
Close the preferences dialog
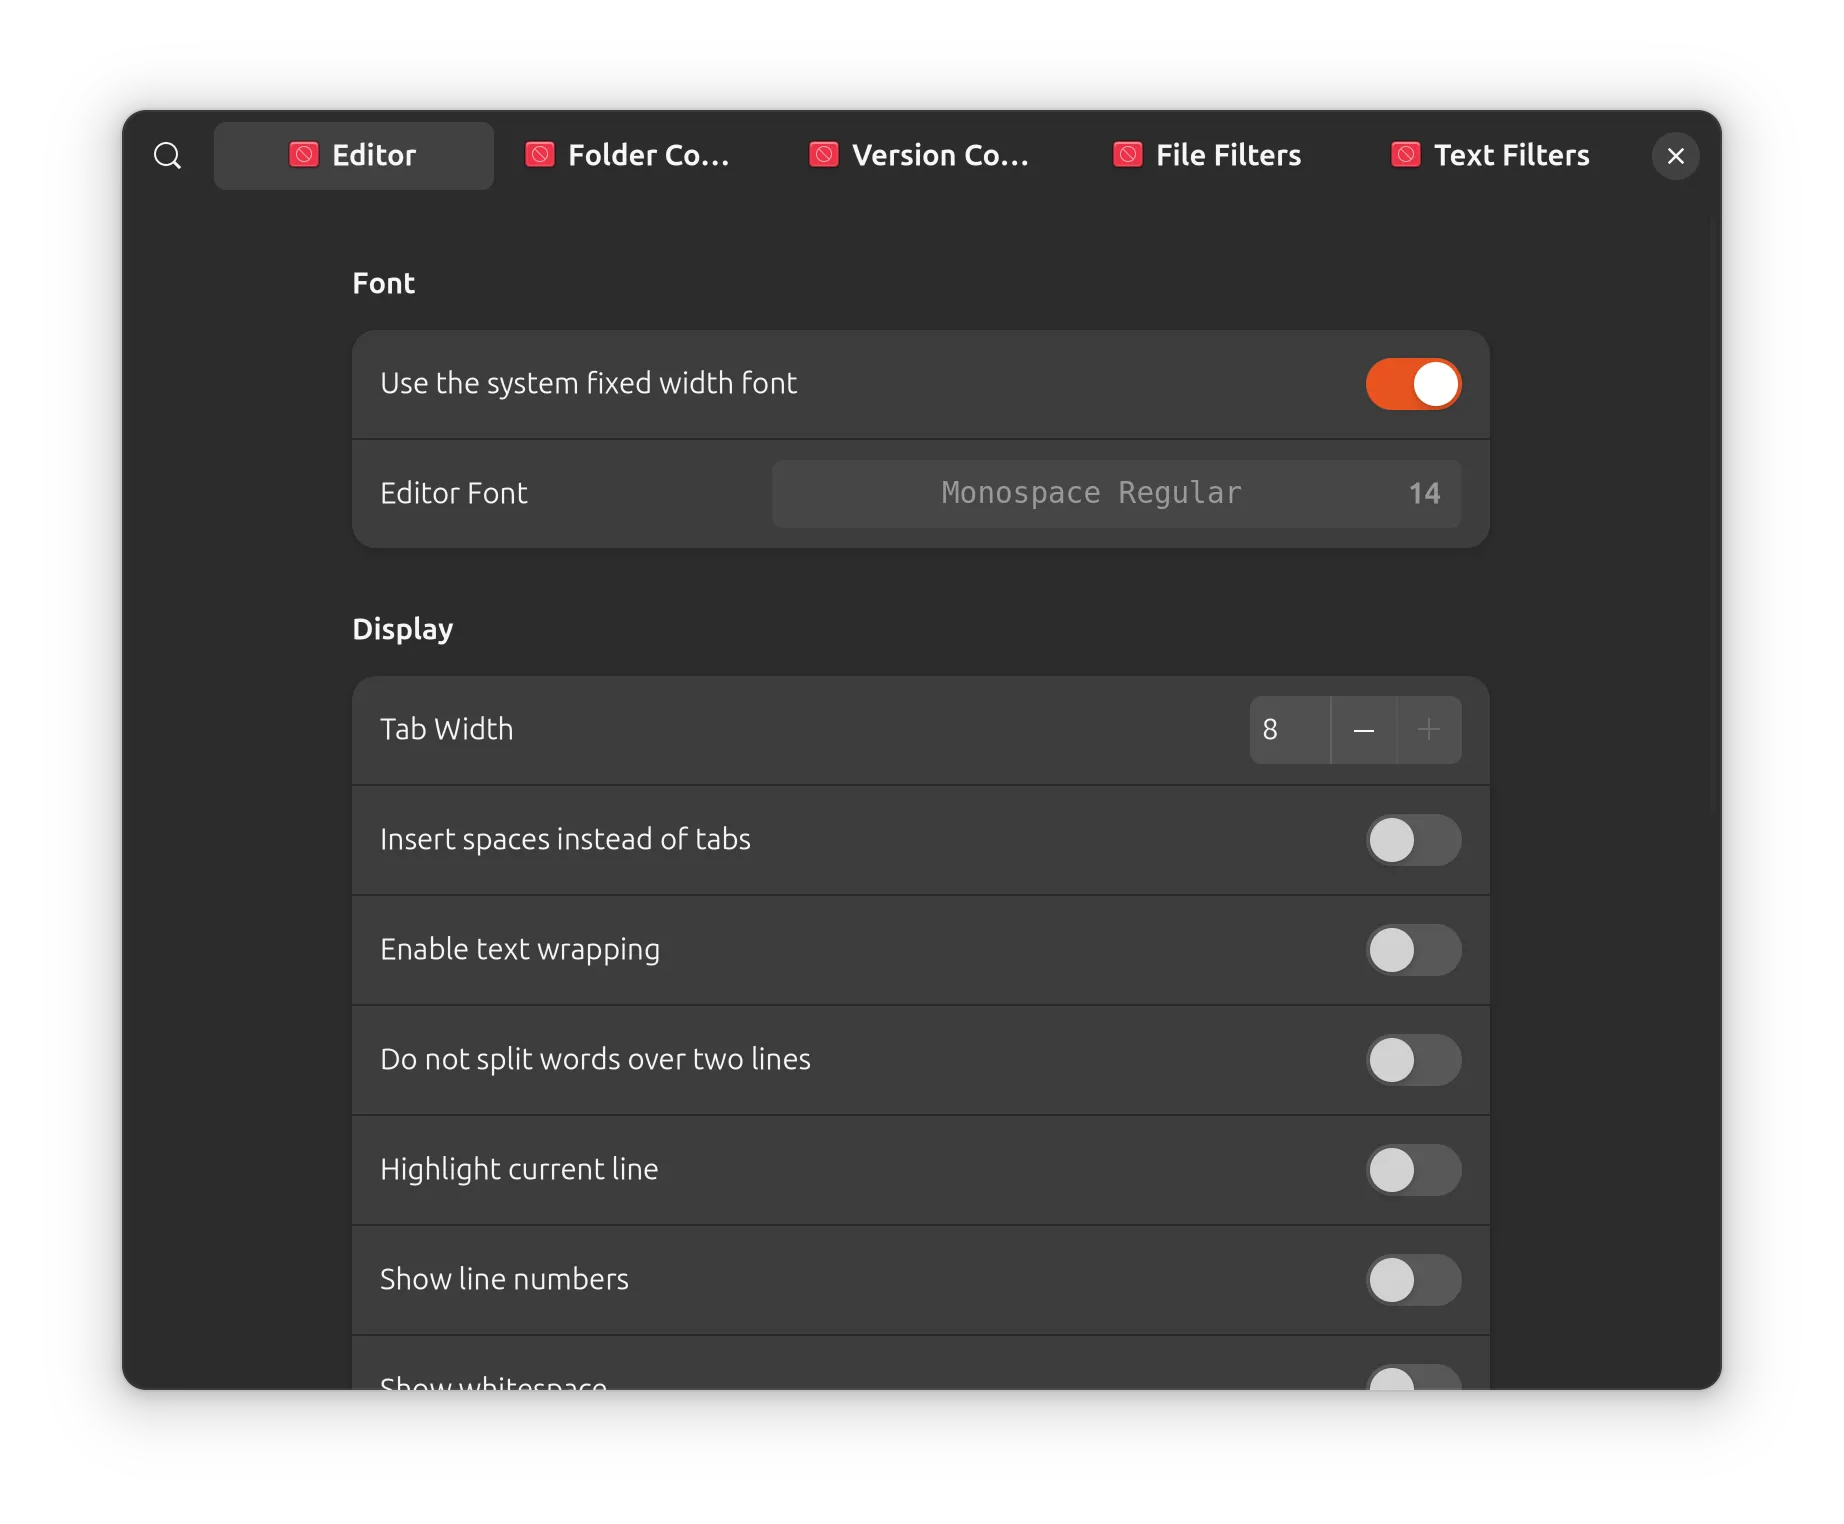coord(1675,156)
